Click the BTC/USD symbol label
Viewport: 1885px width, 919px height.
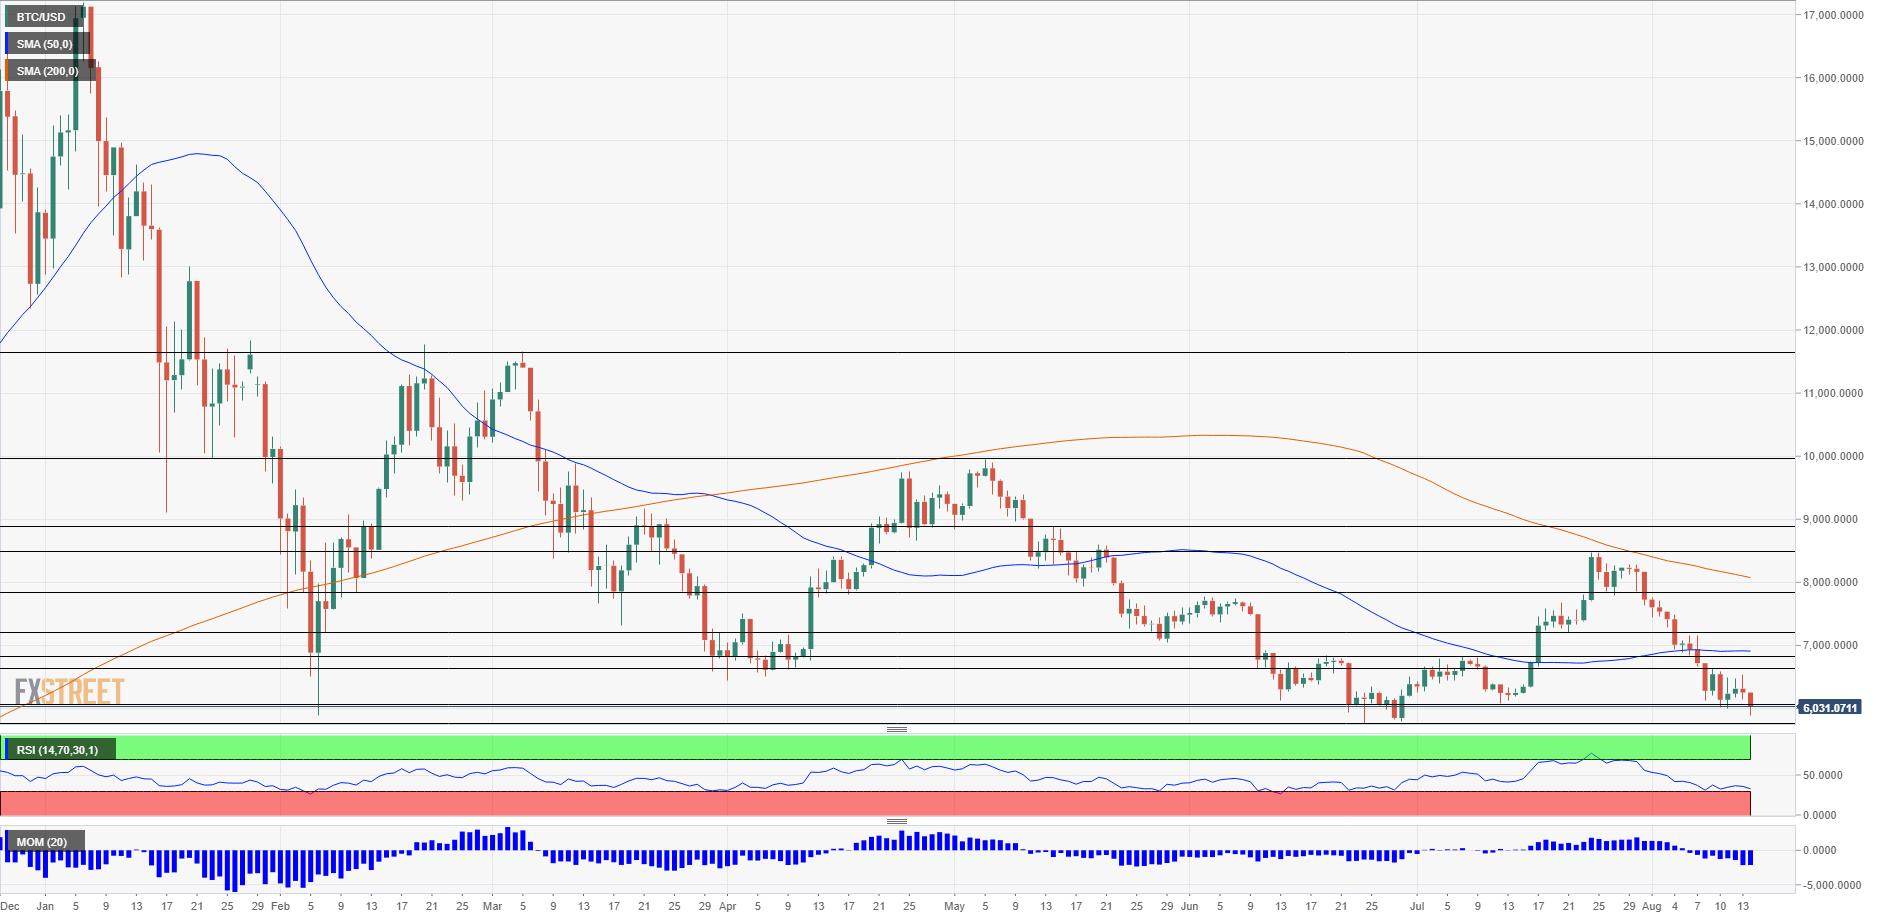[41, 17]
